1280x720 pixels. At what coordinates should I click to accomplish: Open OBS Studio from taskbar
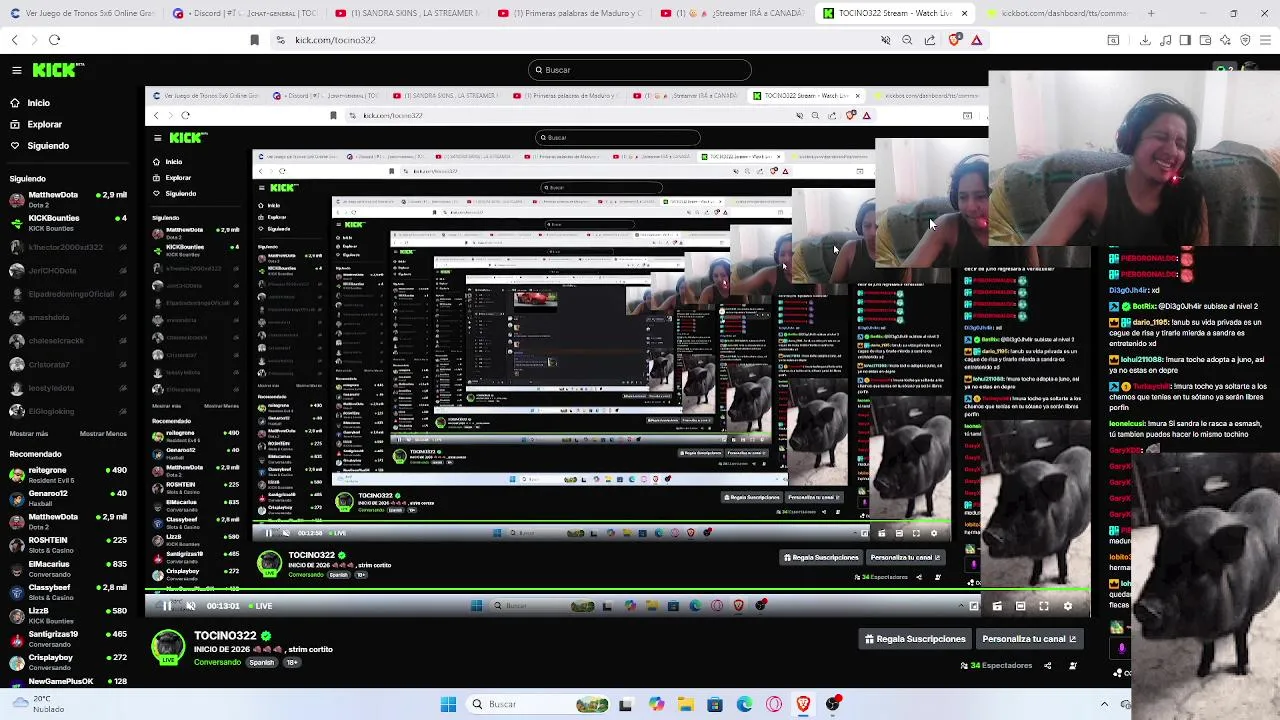833,704
